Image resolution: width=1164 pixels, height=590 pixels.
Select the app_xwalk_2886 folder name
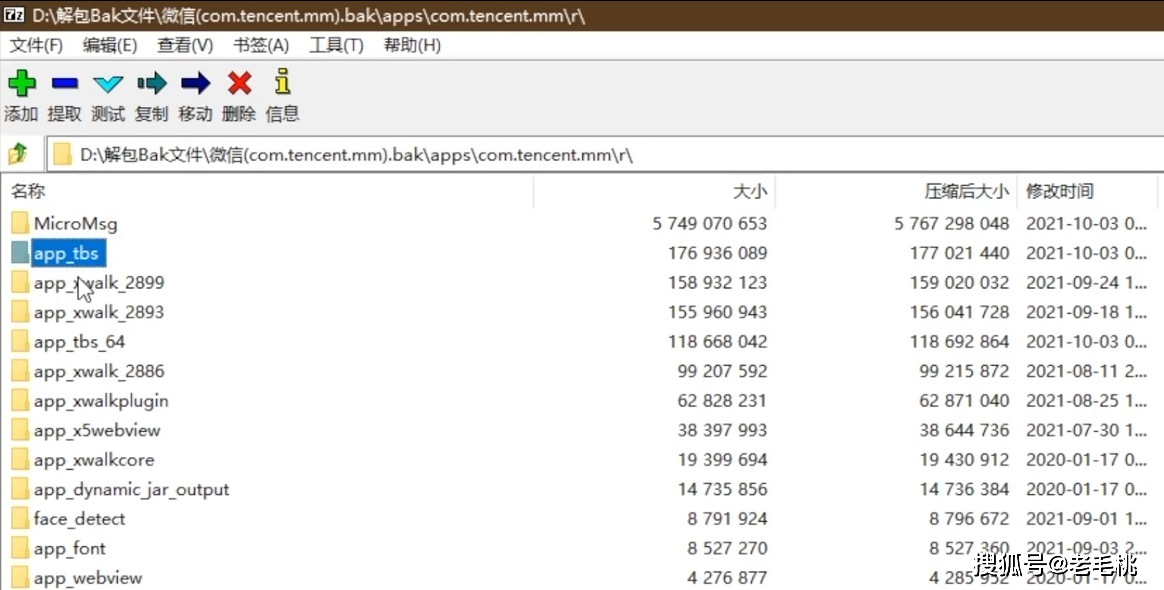[99, 371]
